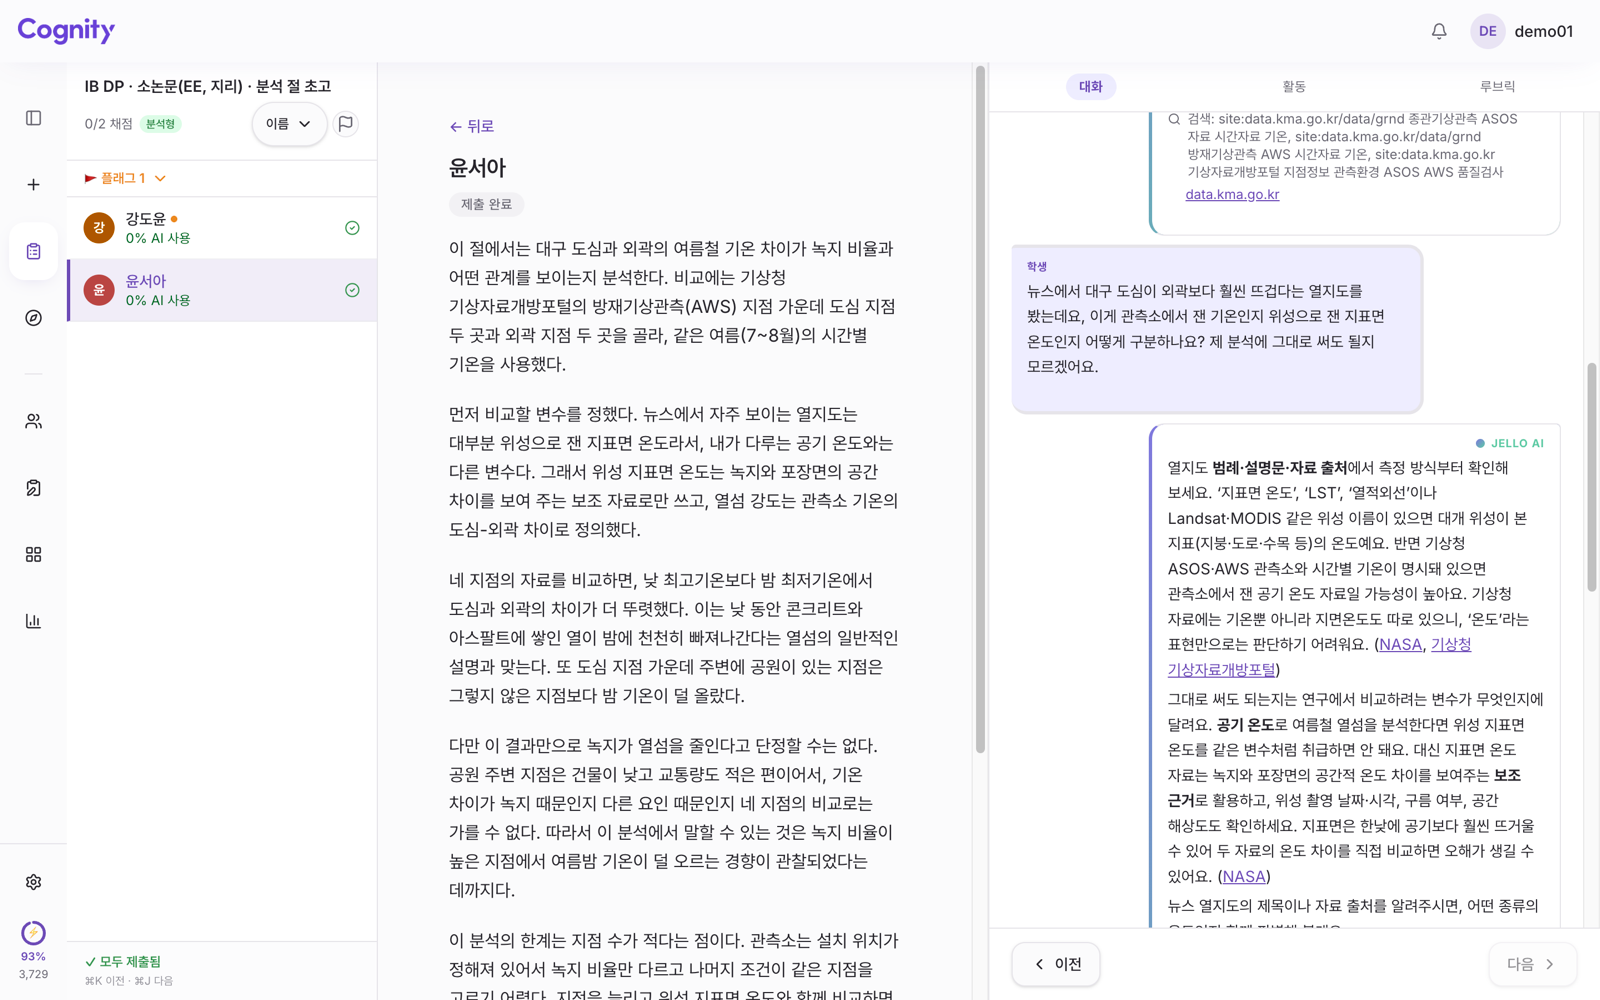Open the settings gear icon
Viewport: 1600px width, 1000px height.
point(33,882)
